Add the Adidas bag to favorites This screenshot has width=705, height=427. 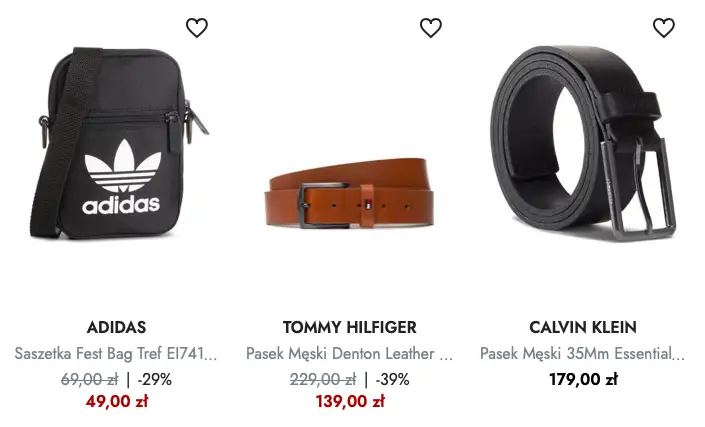point(197,28)
